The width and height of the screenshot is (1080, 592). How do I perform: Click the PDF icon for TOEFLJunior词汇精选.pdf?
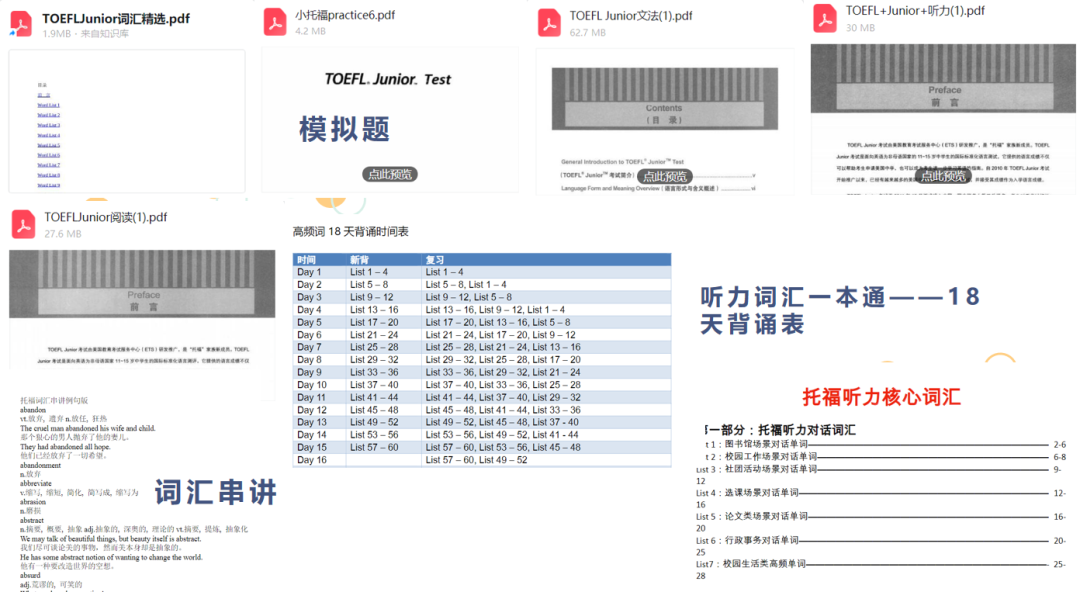(23, 25)
